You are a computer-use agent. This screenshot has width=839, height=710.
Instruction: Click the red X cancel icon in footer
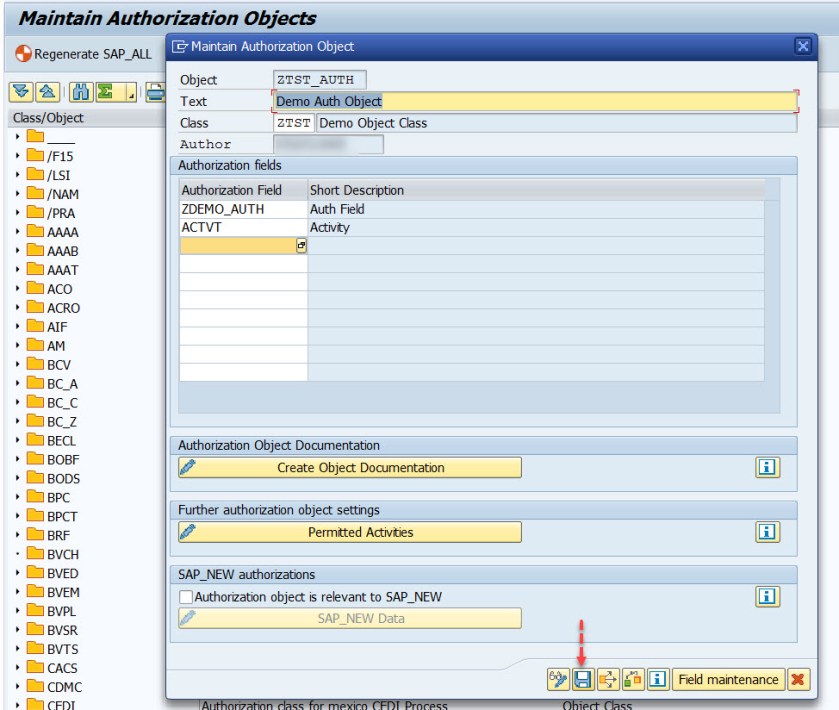pyautogui.click(x=797, y=680)
